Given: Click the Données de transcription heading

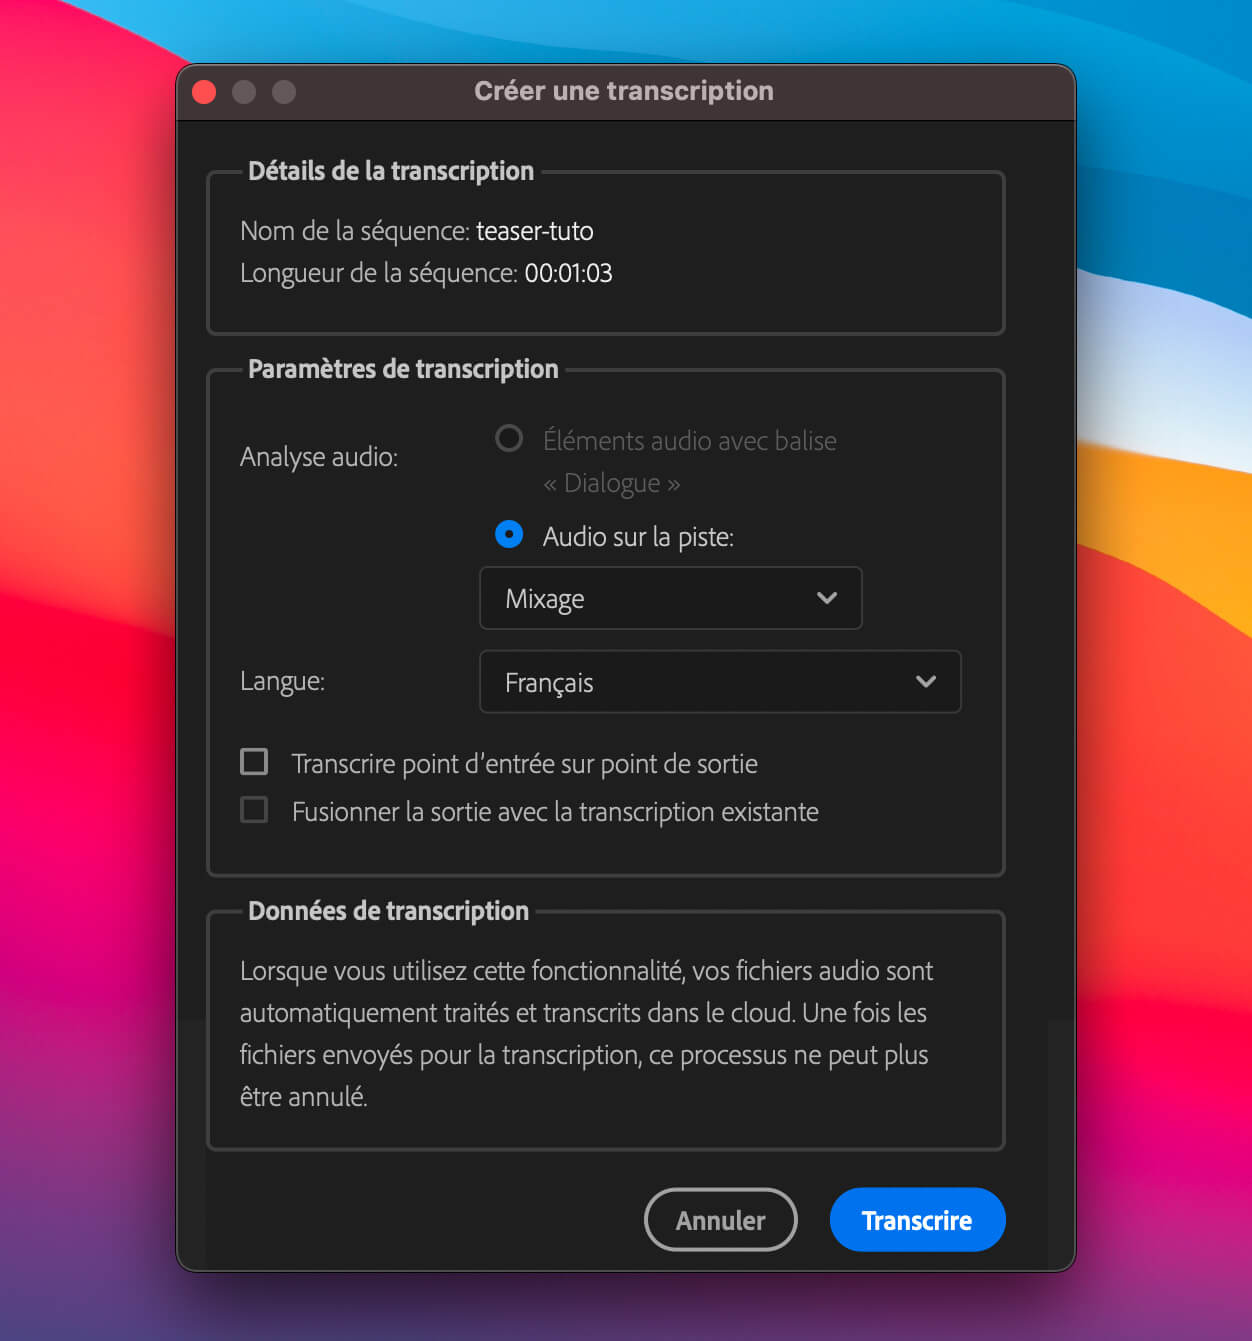Looking at the screenshot, I should [388, 911].
